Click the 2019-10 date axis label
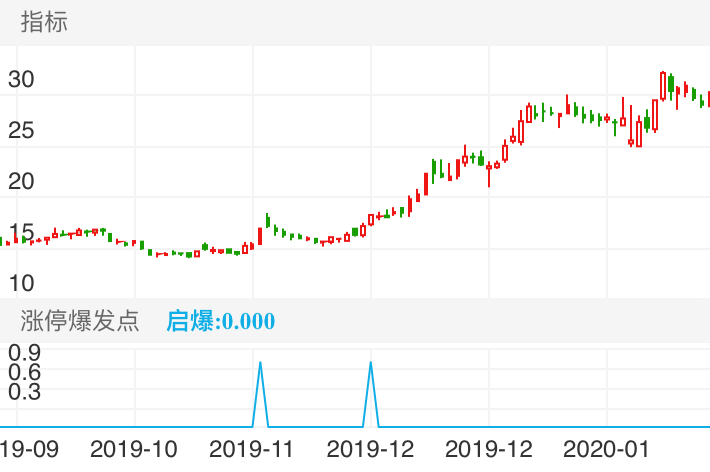Image resolution: width=710 pixels, height=472 pixels. (134, 449)
